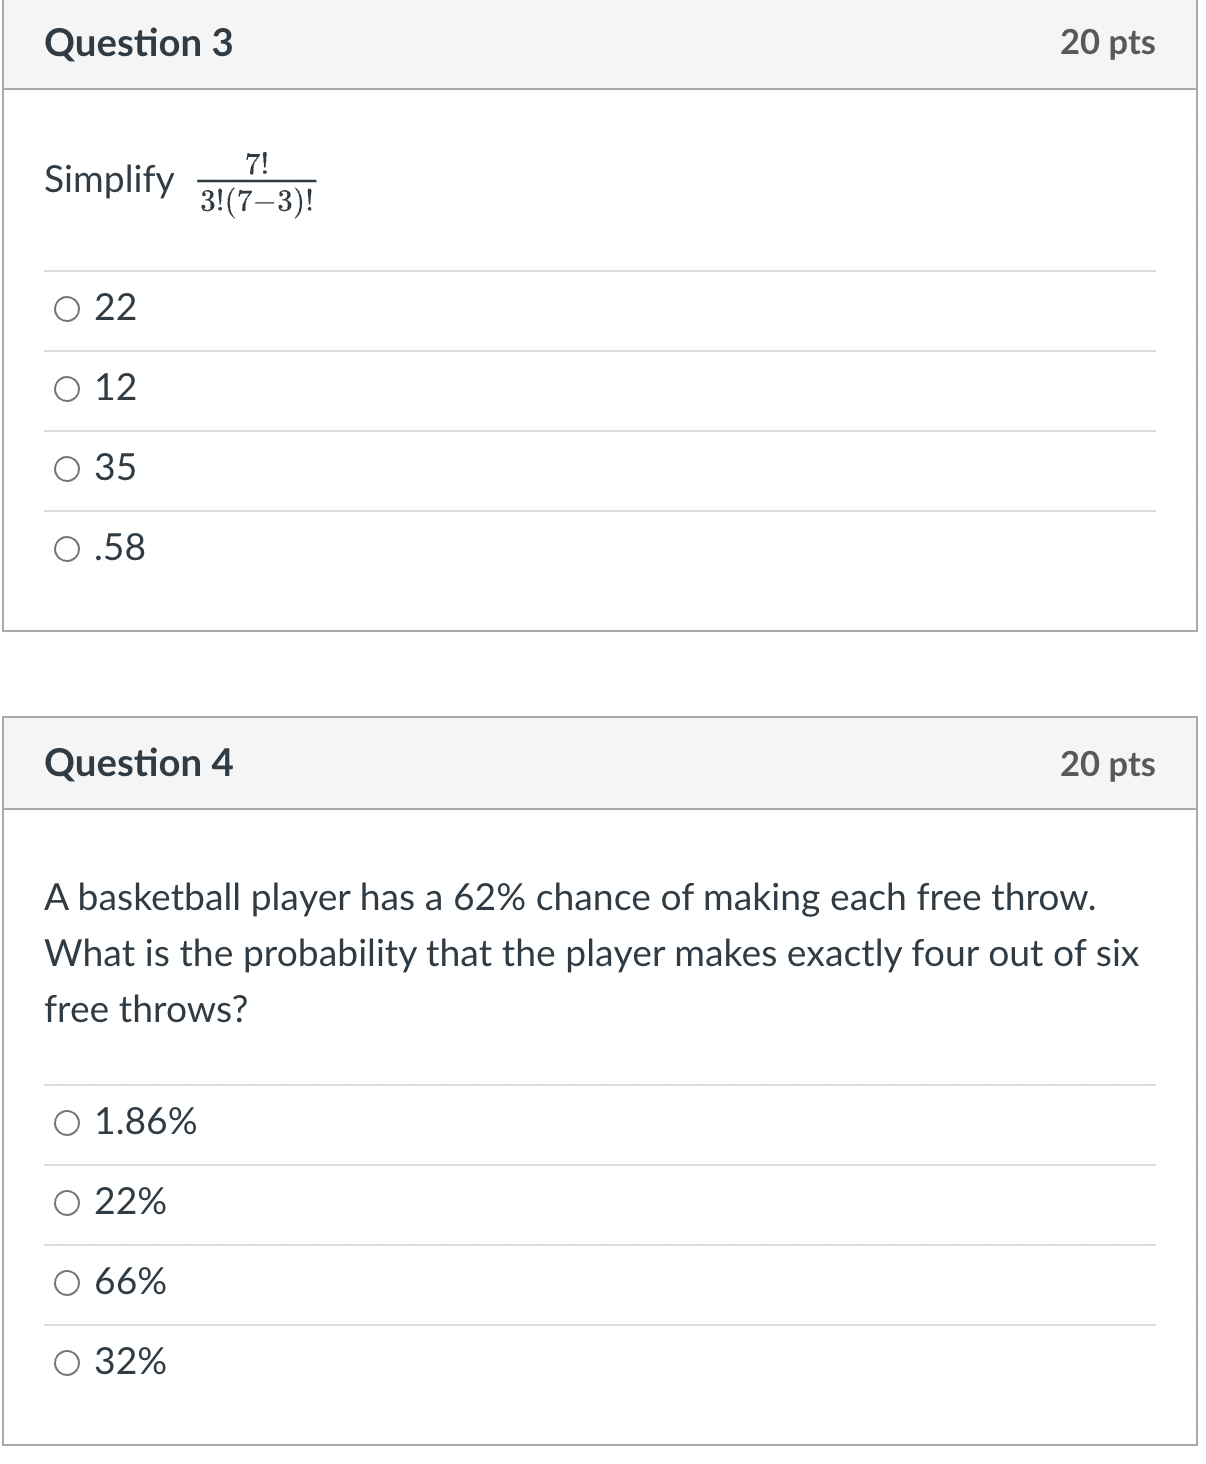Choose 22% for the free throw question
1206x1464 pixels.
(x=66, y=1203)
